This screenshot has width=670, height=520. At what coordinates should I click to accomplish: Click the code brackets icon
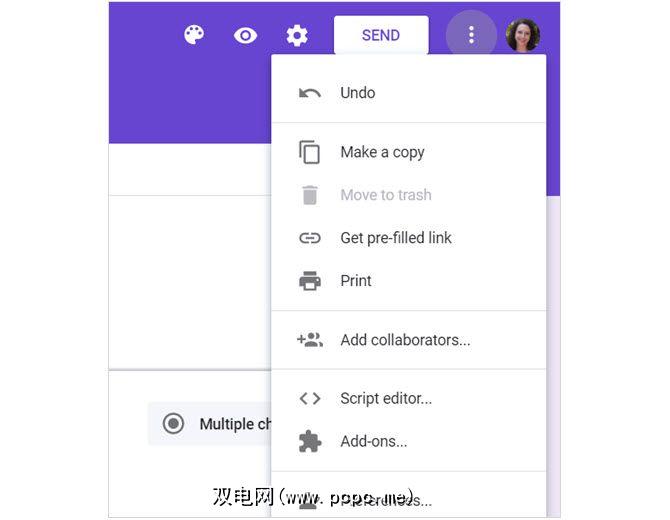310,399
